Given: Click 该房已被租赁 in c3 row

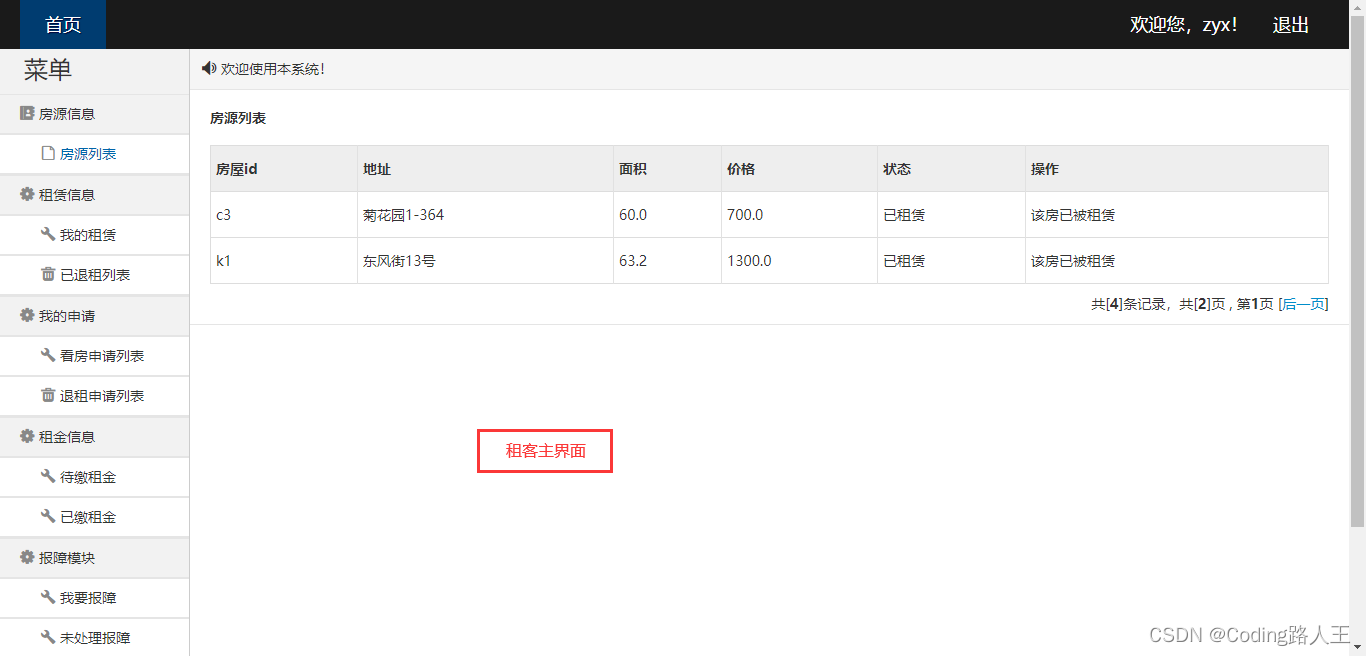Looking at the screenshot, I should pos(1073,215).
